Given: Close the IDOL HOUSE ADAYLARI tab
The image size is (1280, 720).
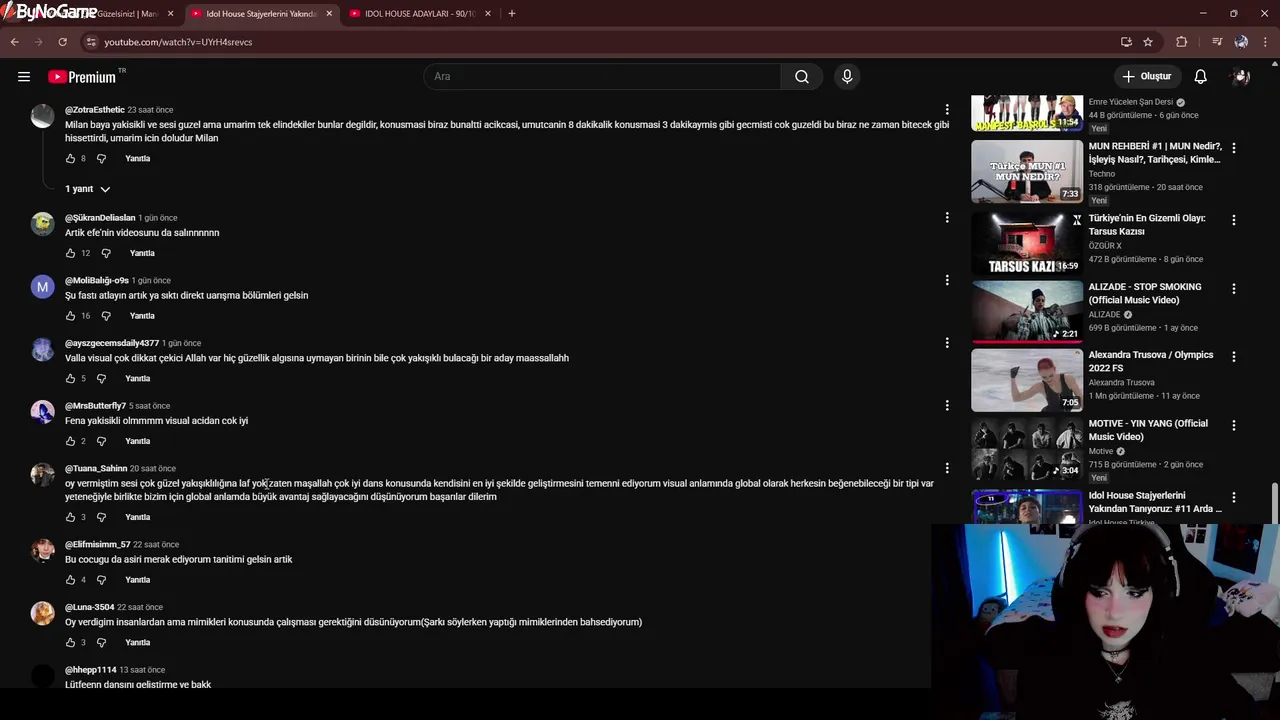Looking at the screenshot, I should click(x=488, y=14).
